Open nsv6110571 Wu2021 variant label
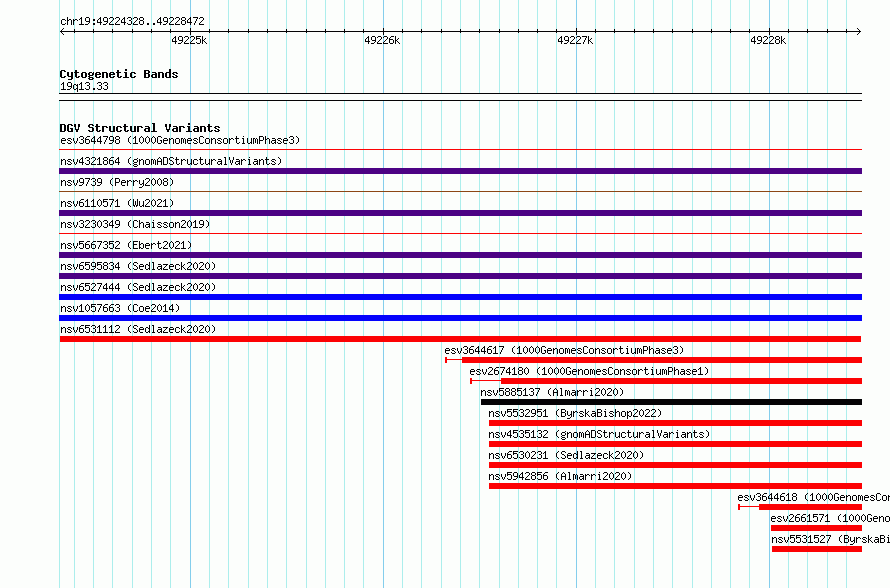This screenshot has width=890, height=588. [117, 203]
